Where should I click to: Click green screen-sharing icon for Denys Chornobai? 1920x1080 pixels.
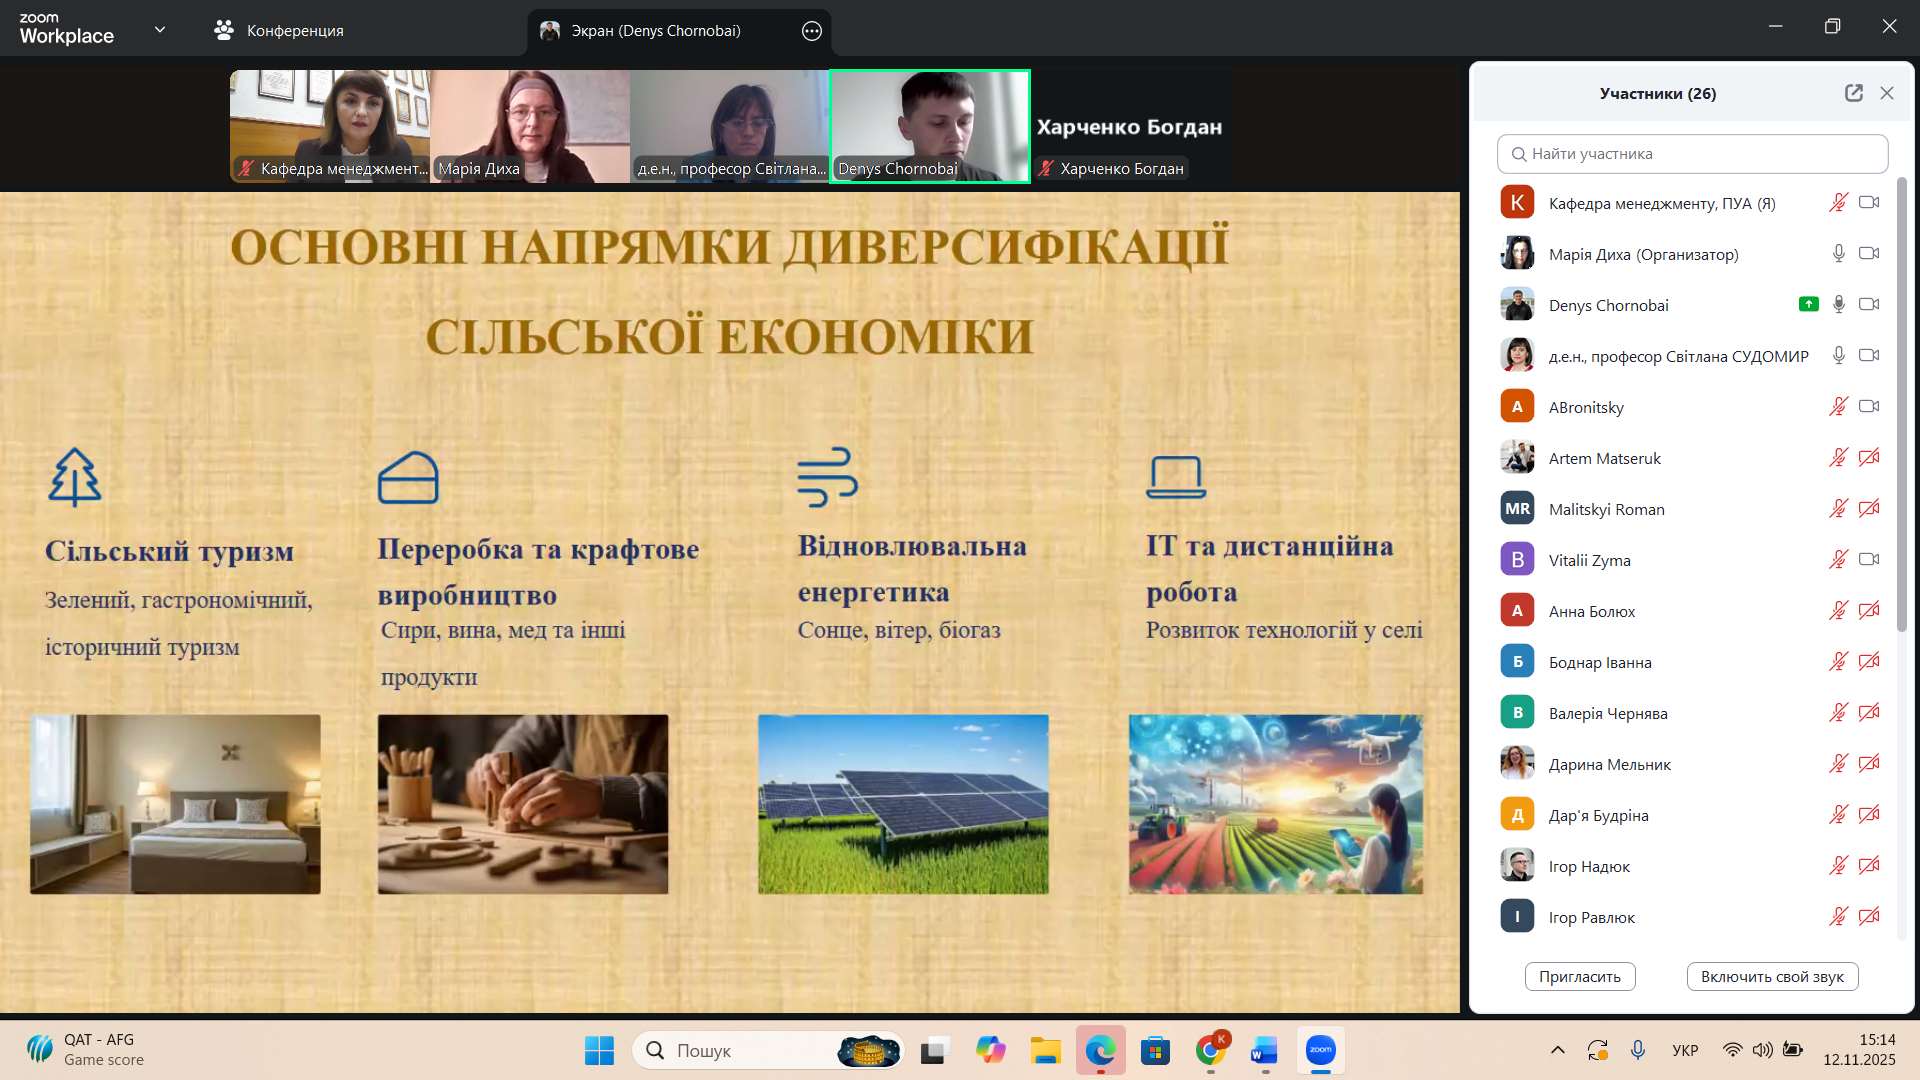click(1808, 304)
